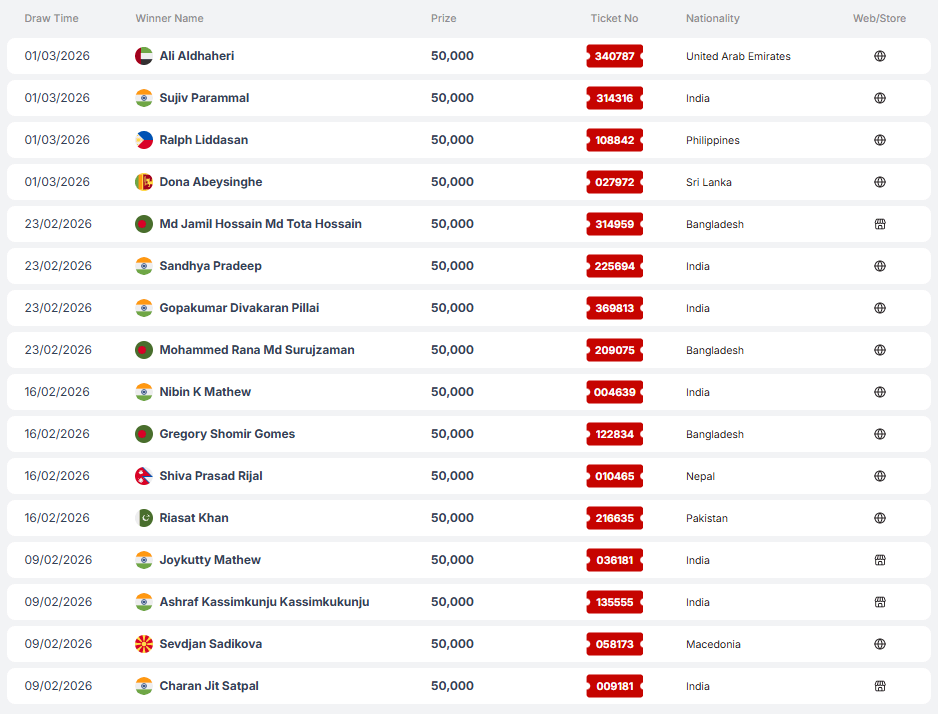The image size is (938, 714).
Task: Click the store icon in Charan Jit Satpal's row
Action: coord(880,686)
